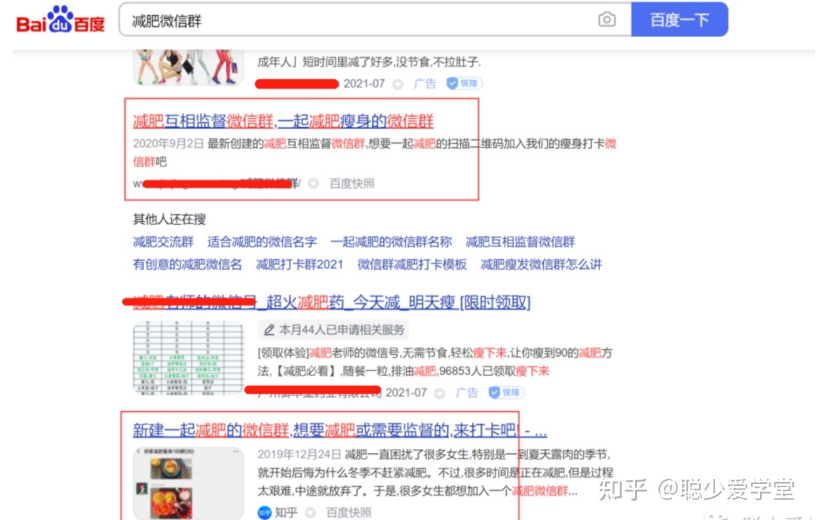This screenshot has width=825, height=520.
Task: Click pencil icon beside 本月44人已申请相关服务
Action: coord(269,330)
